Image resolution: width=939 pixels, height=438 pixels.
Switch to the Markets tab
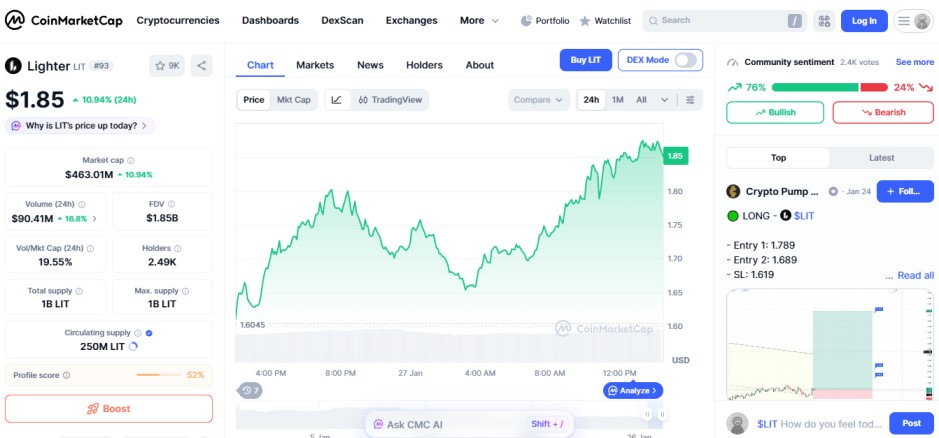pos(315,65)
